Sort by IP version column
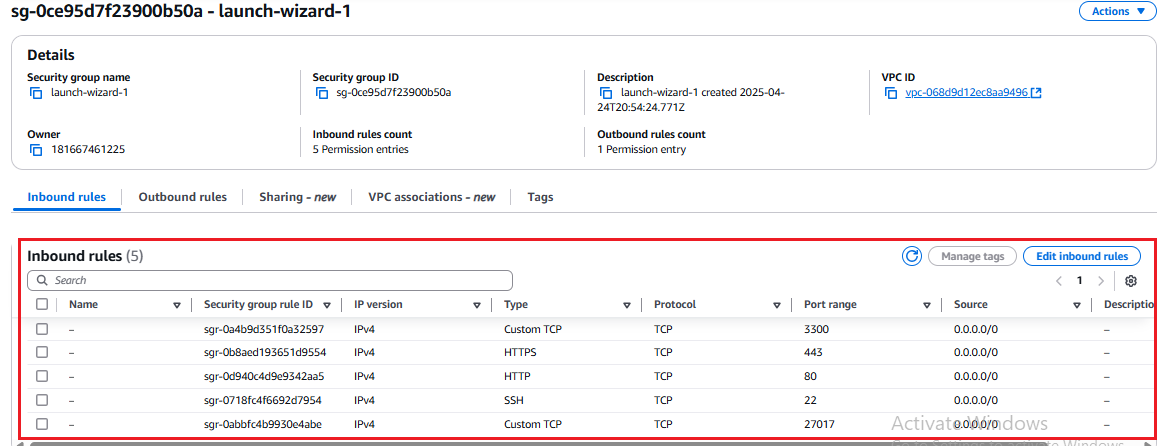 point(476,305)
